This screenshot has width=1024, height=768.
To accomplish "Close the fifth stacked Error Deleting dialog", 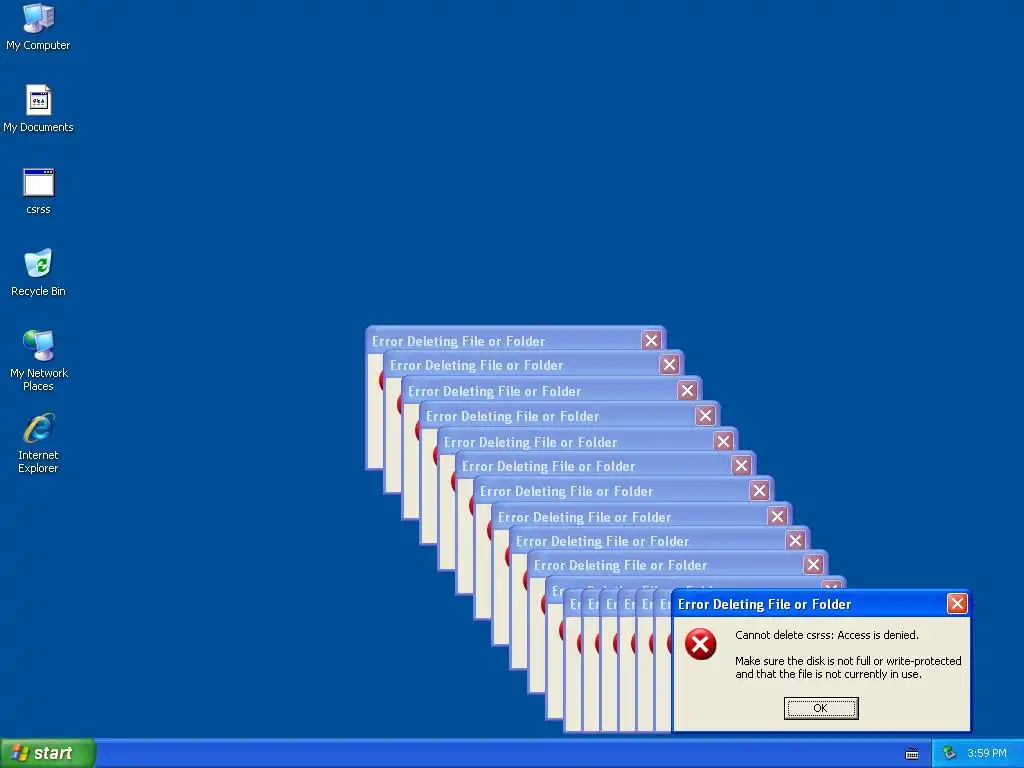I will point(723,441).
